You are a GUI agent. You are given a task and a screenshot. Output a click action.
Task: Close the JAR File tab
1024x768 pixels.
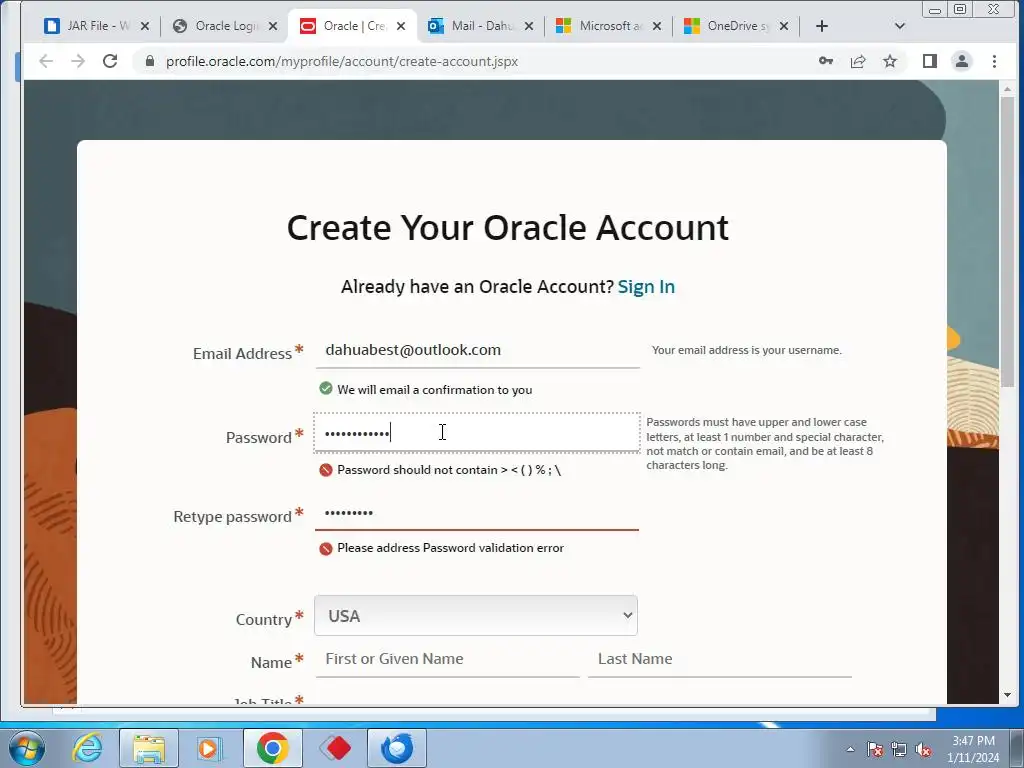(x=145, y=26)
